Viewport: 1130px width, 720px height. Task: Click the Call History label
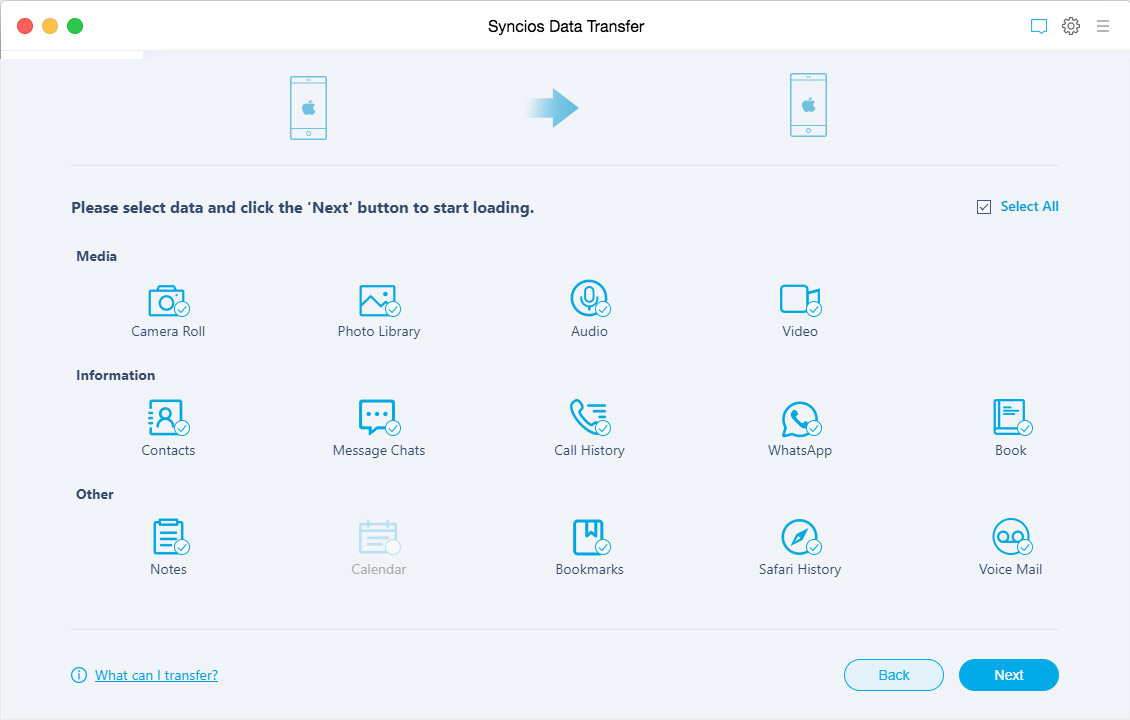(590, 450)
